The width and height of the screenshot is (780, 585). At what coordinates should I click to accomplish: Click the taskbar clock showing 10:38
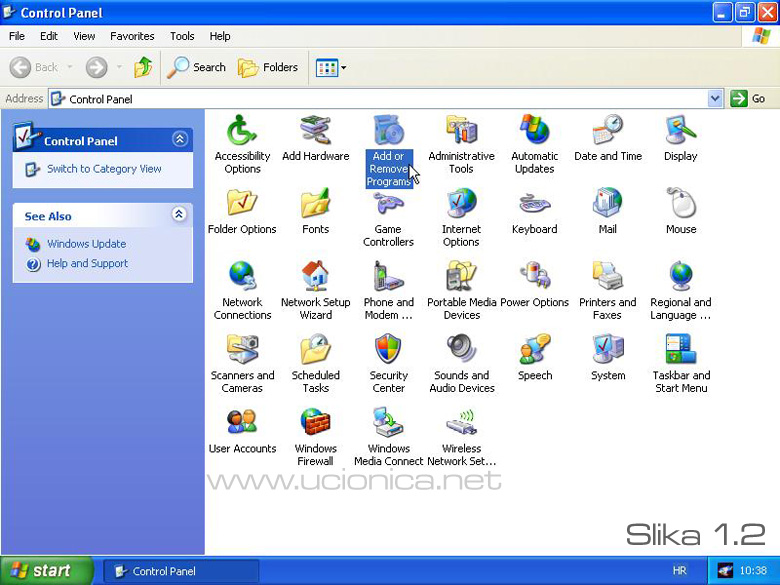coord(753,571)
